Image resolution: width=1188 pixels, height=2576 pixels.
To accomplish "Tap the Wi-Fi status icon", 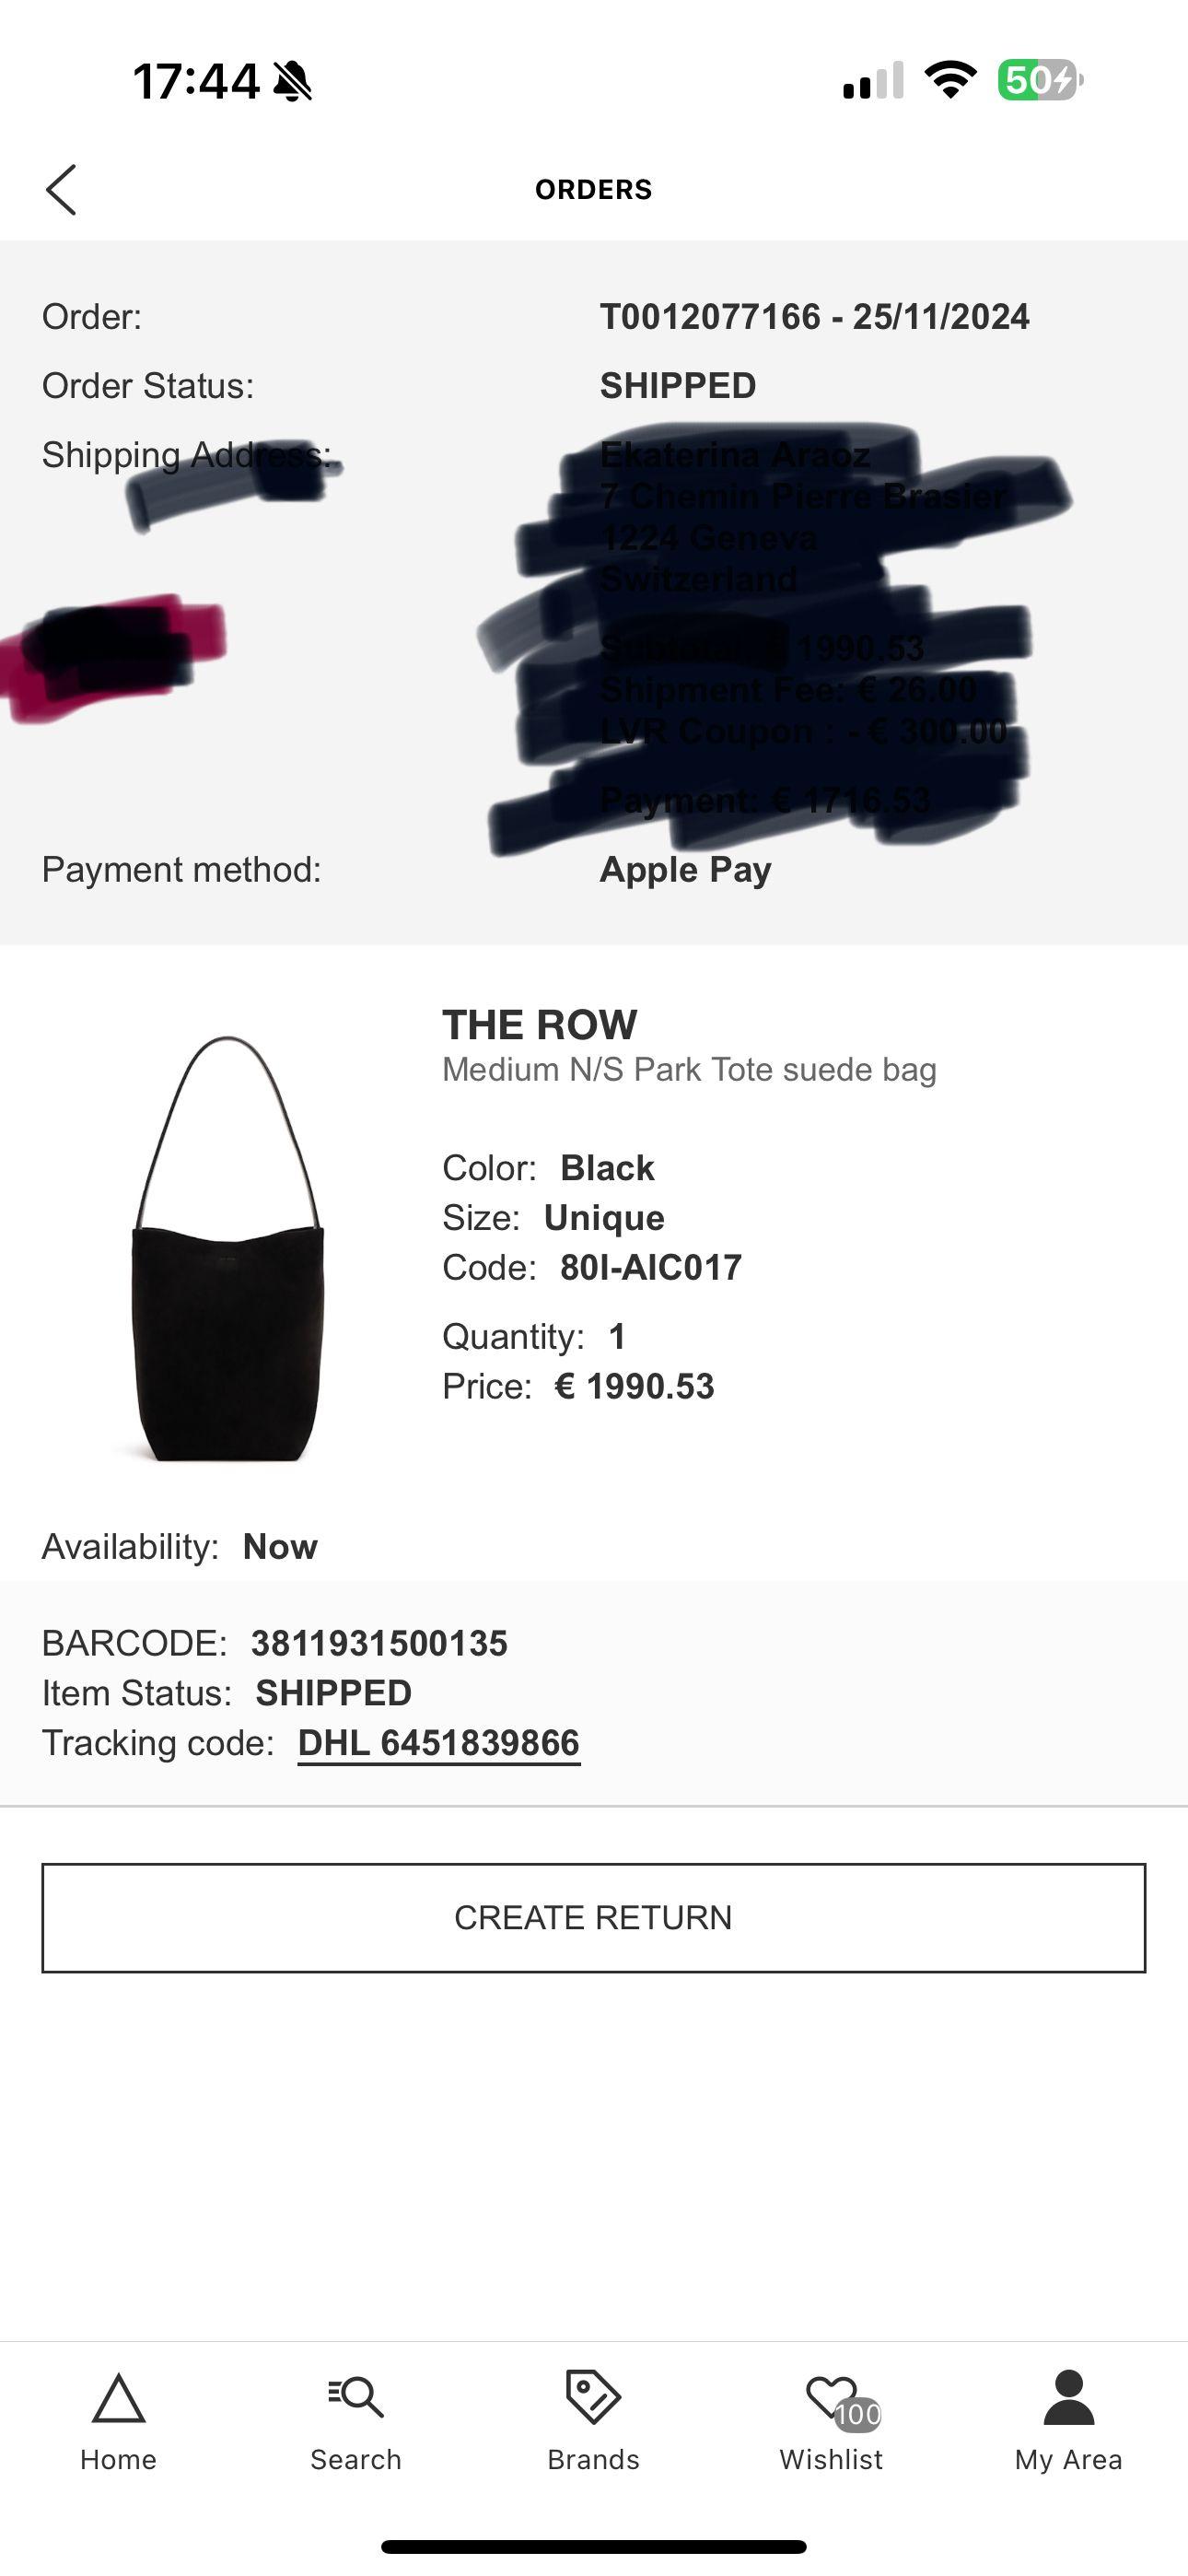I will click(949, 79).
